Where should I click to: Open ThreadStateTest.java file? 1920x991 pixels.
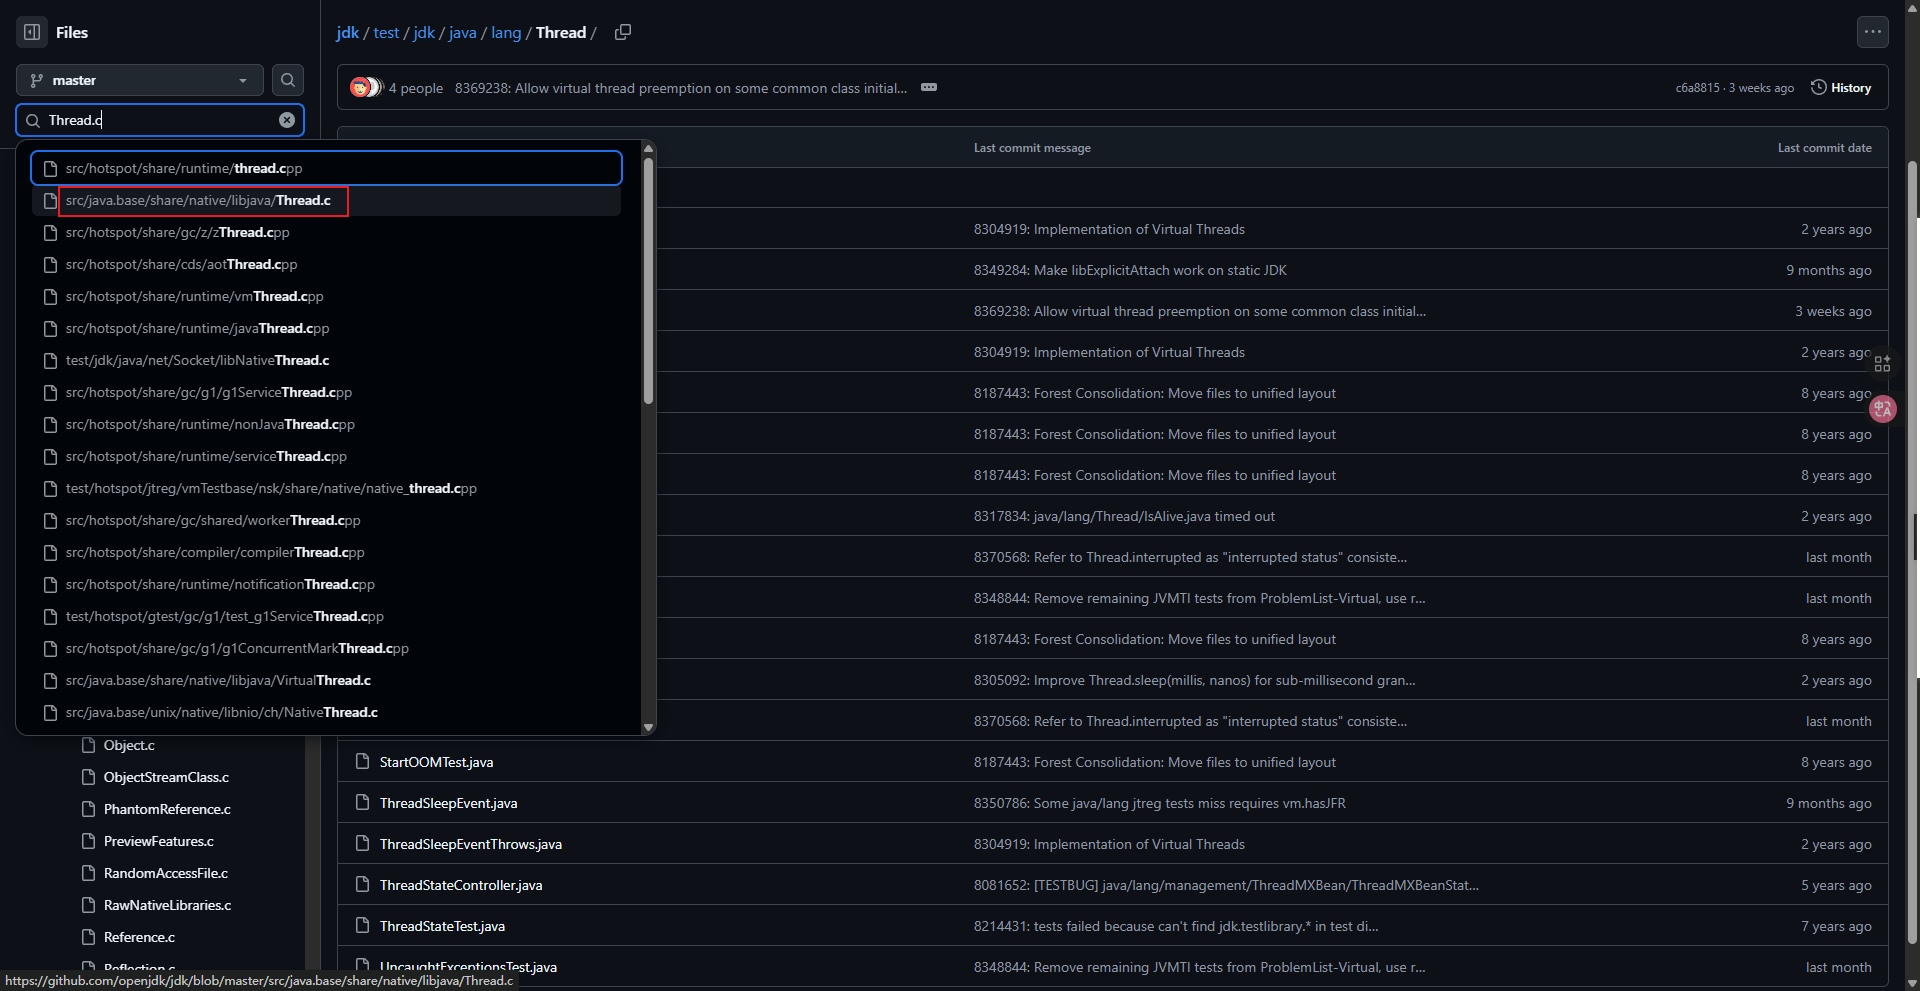(x=442, y=926)
